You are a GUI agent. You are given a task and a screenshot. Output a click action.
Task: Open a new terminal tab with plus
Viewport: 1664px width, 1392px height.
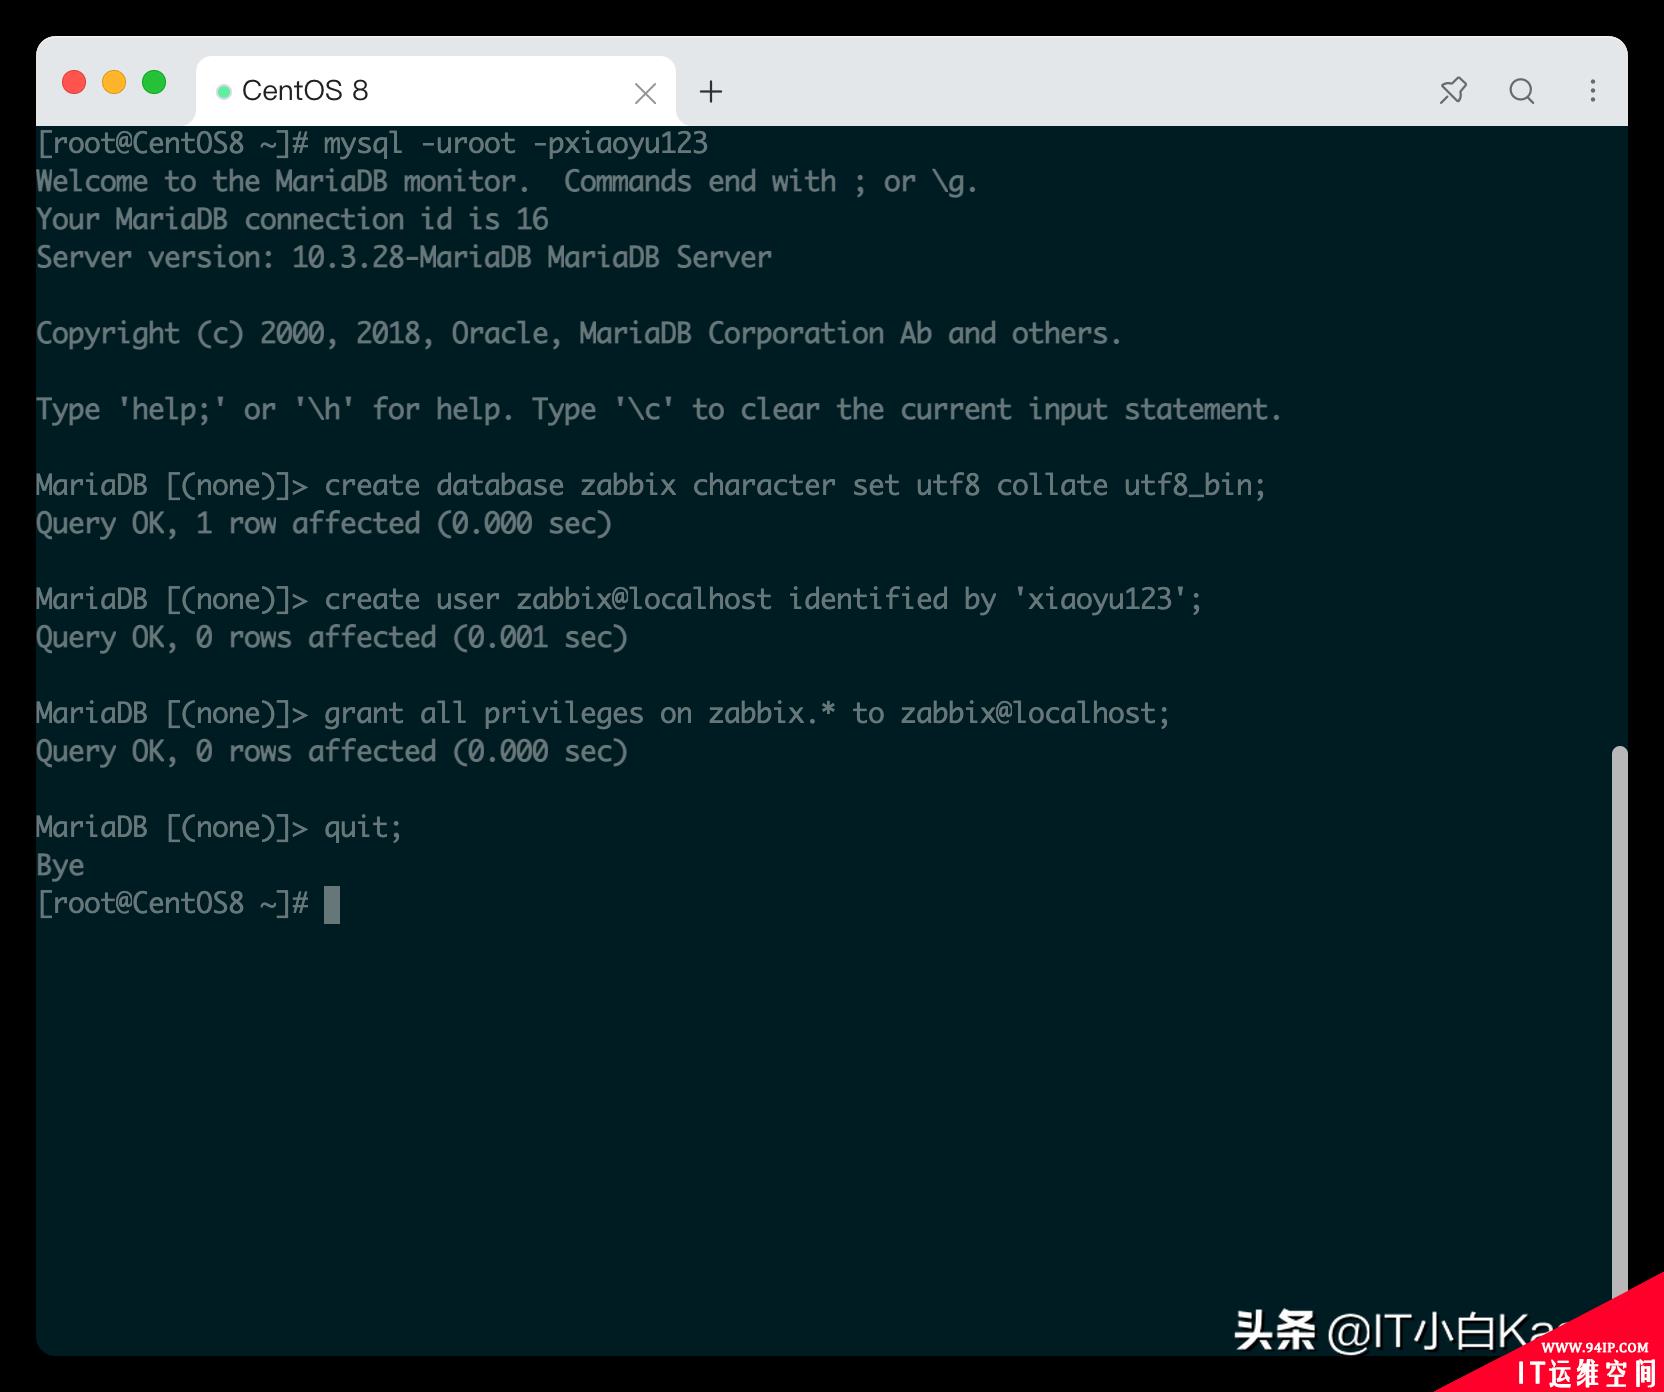click(x=711, y=92)
